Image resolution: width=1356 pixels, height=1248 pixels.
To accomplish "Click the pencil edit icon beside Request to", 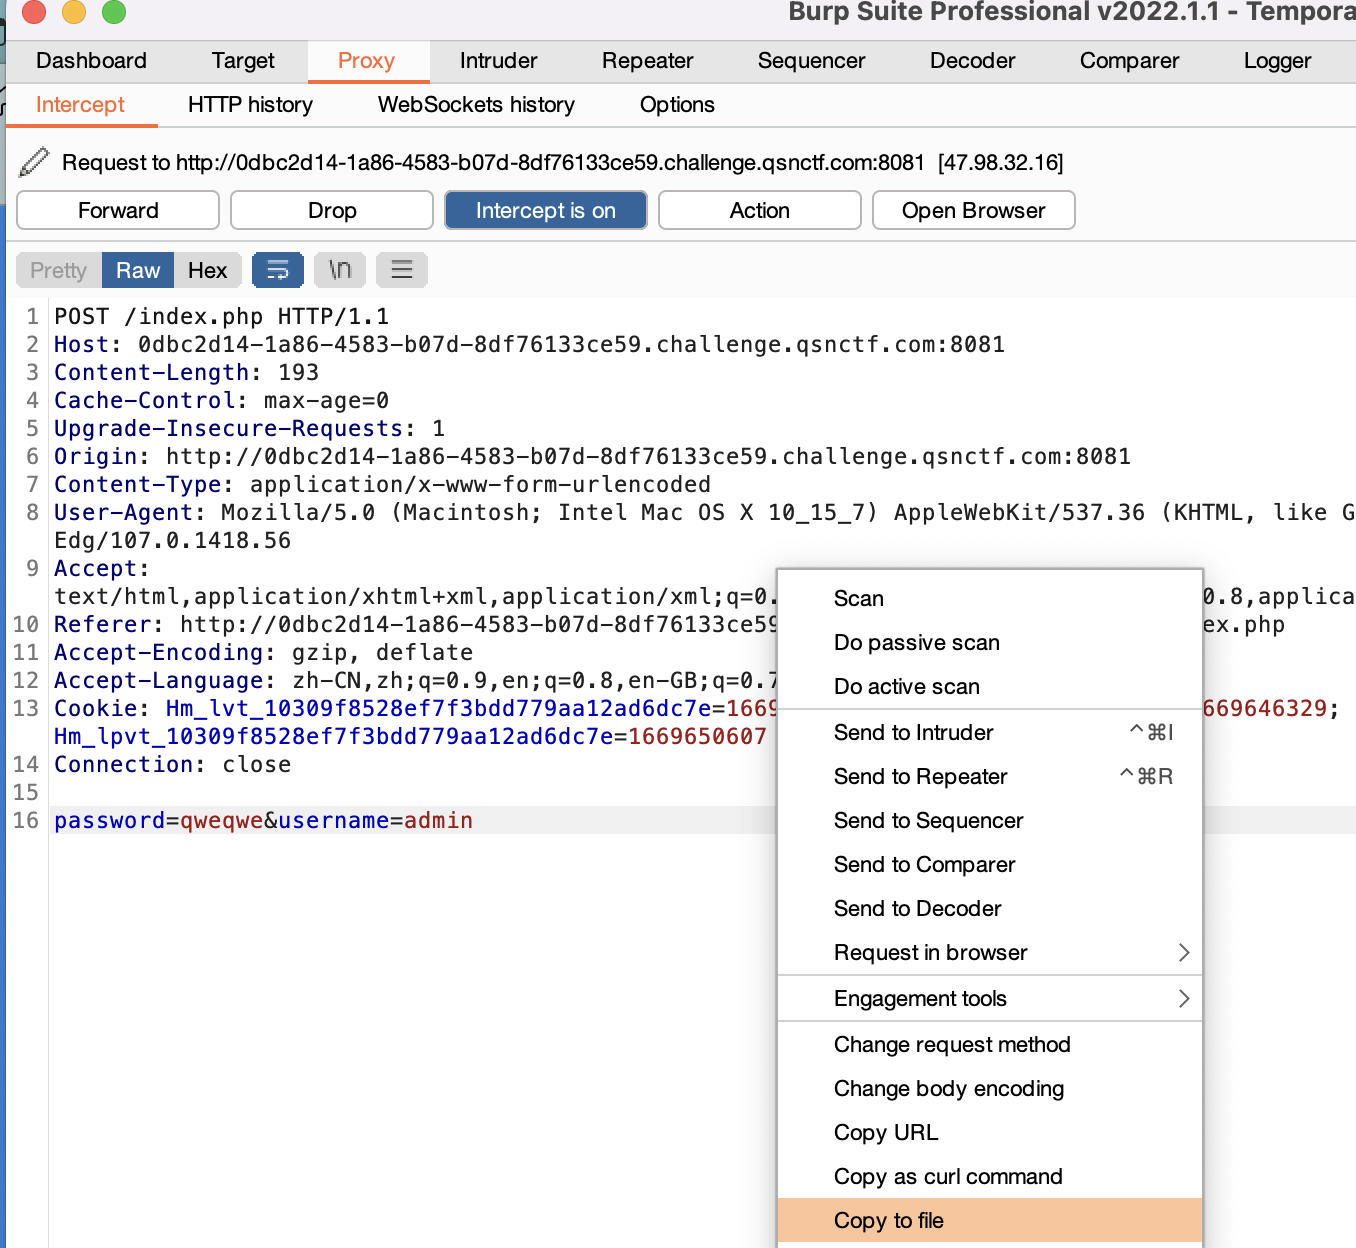I will 34,162.
